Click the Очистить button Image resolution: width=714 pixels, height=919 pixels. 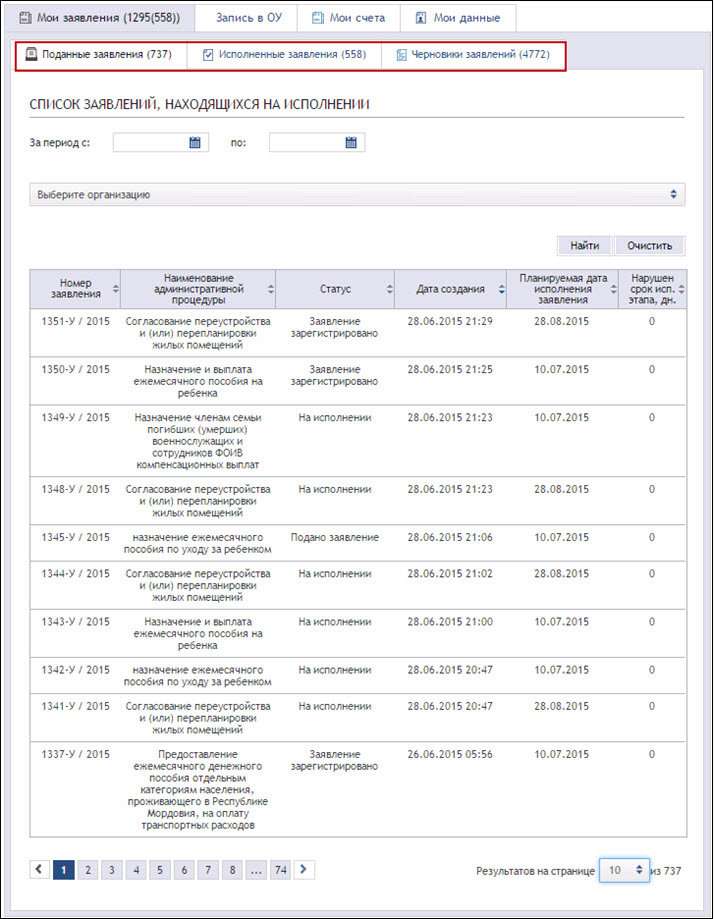coord(650,246)
